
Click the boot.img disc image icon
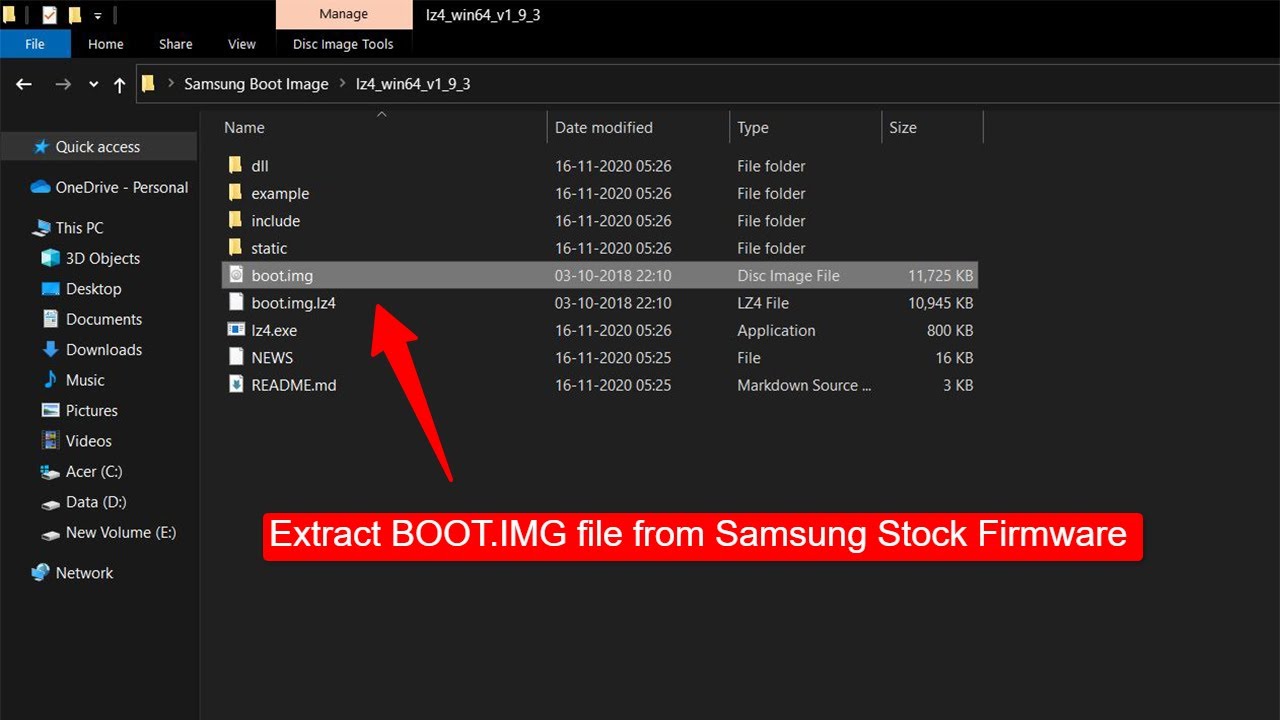pyautogui.click(x=236, y=275)
